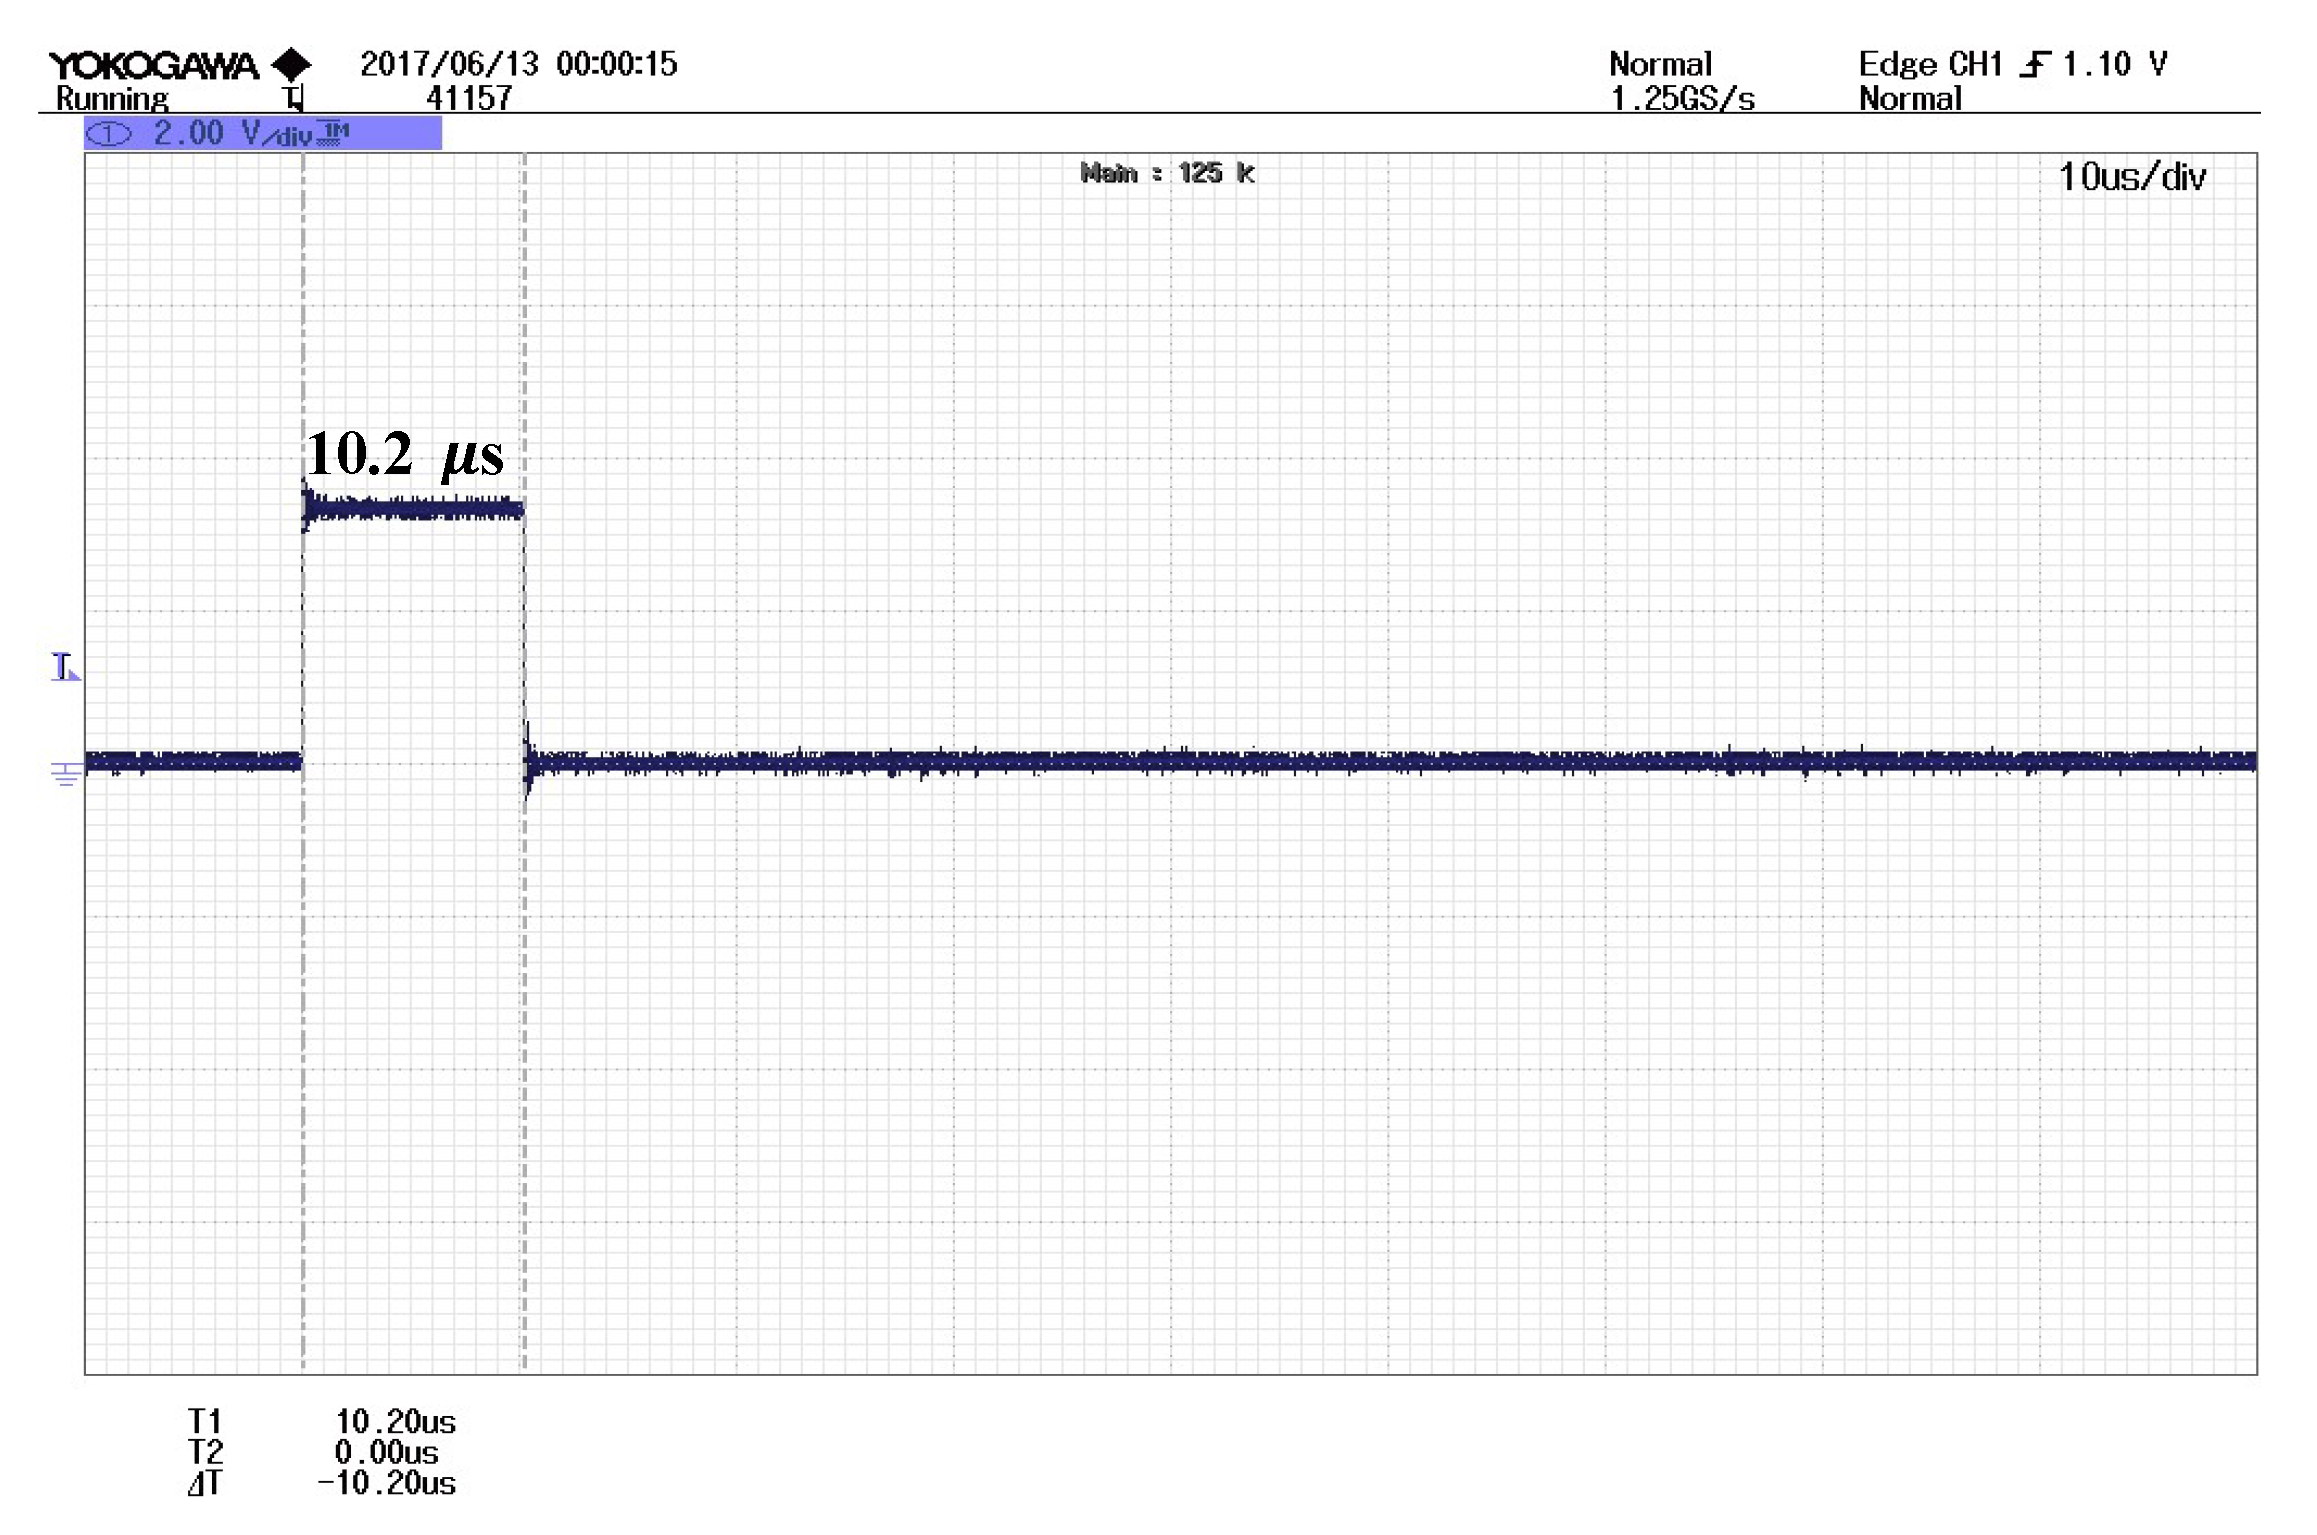Image resolution: width=2317 pixels, height=1535 pixels.
Task: Click the trigger position marker above the grid
Action: pyautogui.click(x=293, y=98)
